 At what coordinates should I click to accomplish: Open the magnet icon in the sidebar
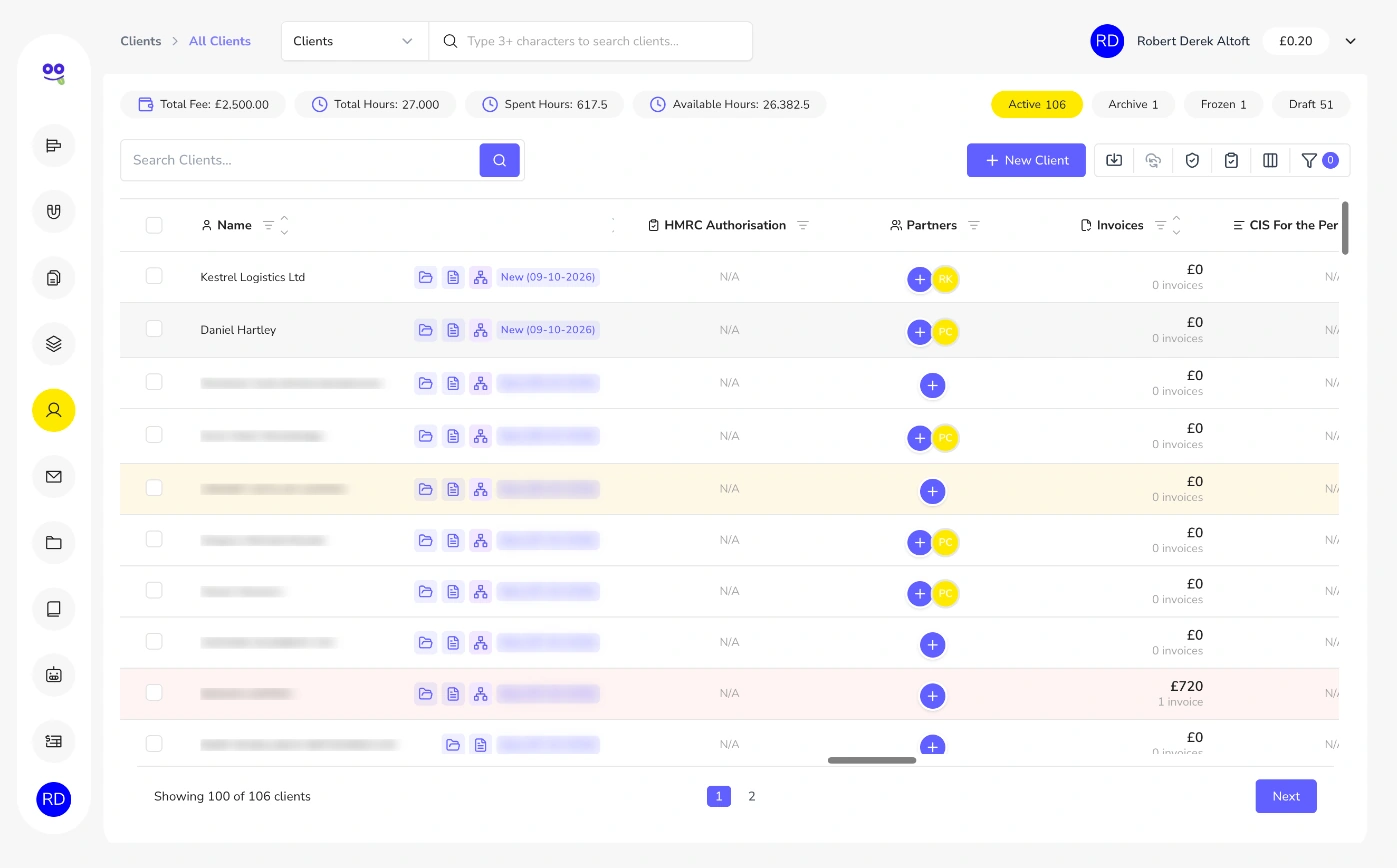tap(54, 212)
